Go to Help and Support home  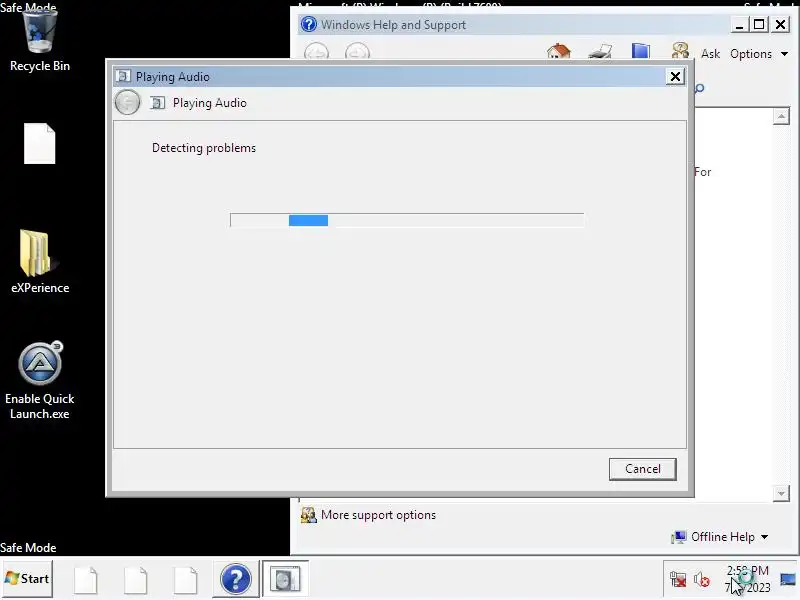558,52
